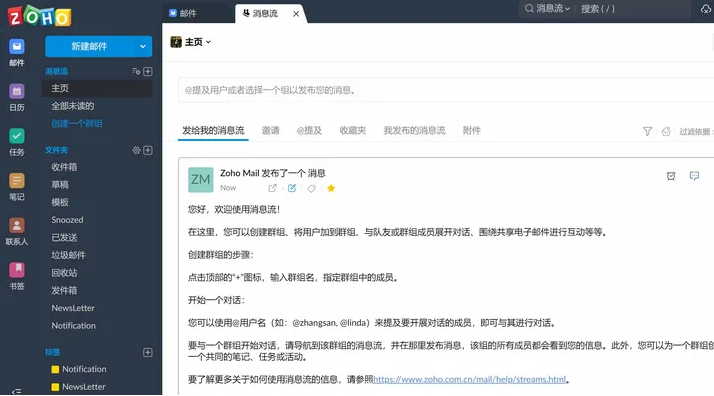
Task: Expand the 新建邮件 button dropdown arrow
Action: point(143,46)
